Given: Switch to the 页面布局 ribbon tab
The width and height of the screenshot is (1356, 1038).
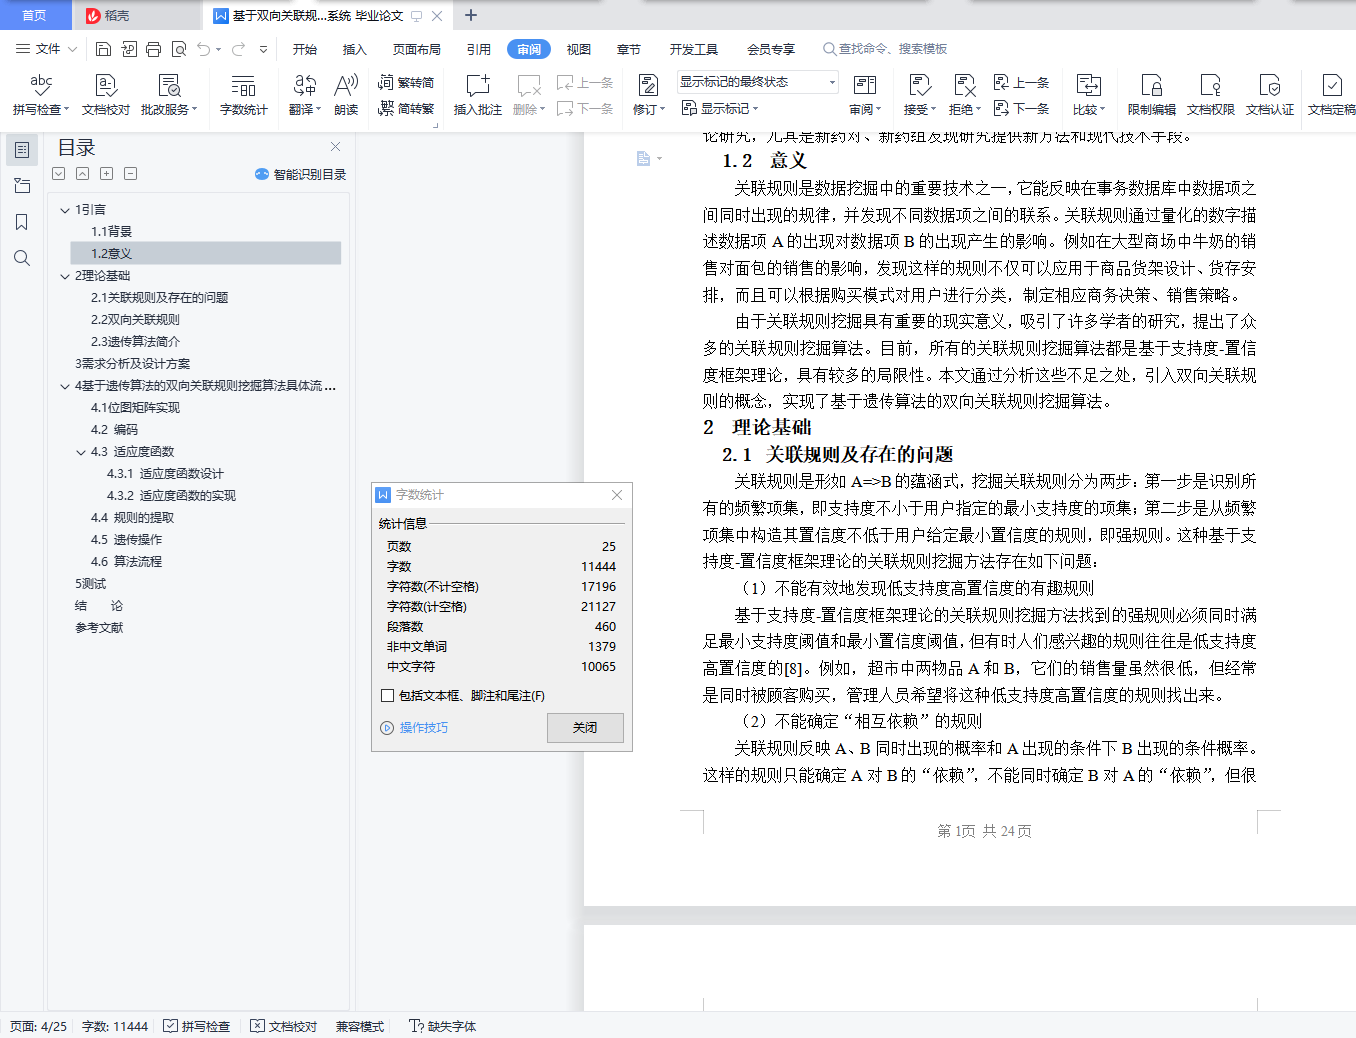Looking at the screenshot, I should pos(417,49).
